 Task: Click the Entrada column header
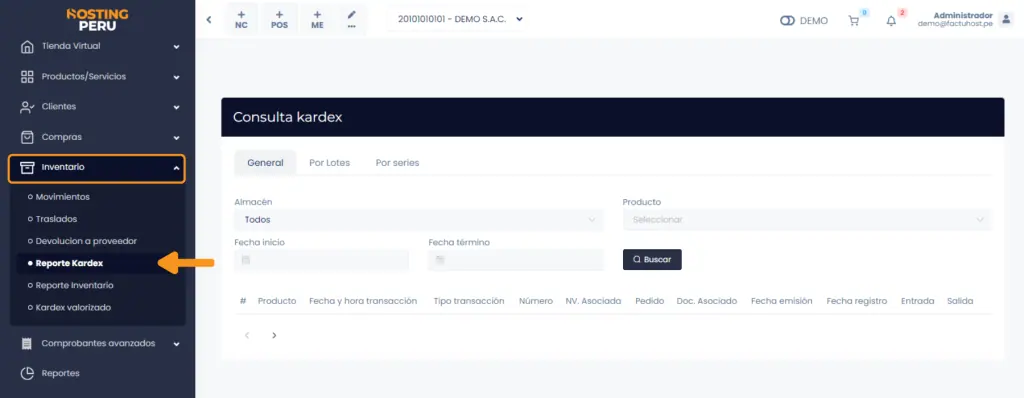coord(918,301)
